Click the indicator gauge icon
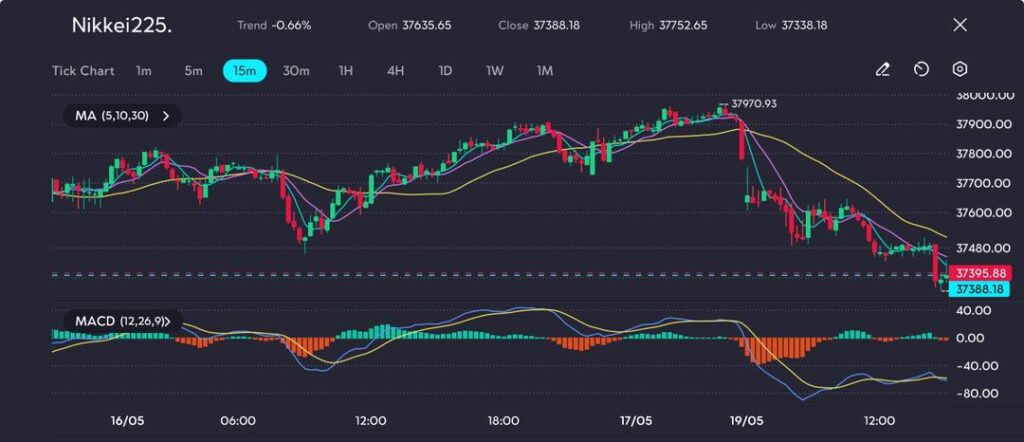Viewport: 1024px width, 442px height. click(x=921, y=70)
